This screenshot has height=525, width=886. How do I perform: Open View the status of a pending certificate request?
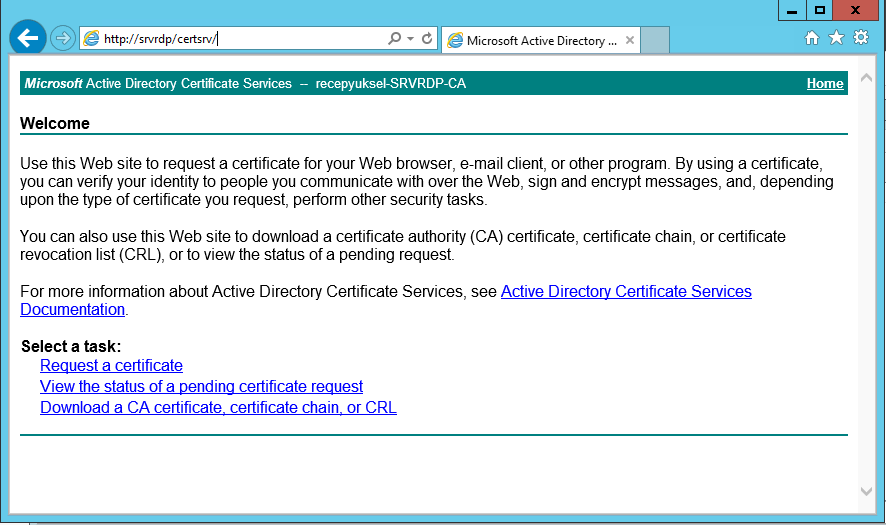(x=201, y=387)
